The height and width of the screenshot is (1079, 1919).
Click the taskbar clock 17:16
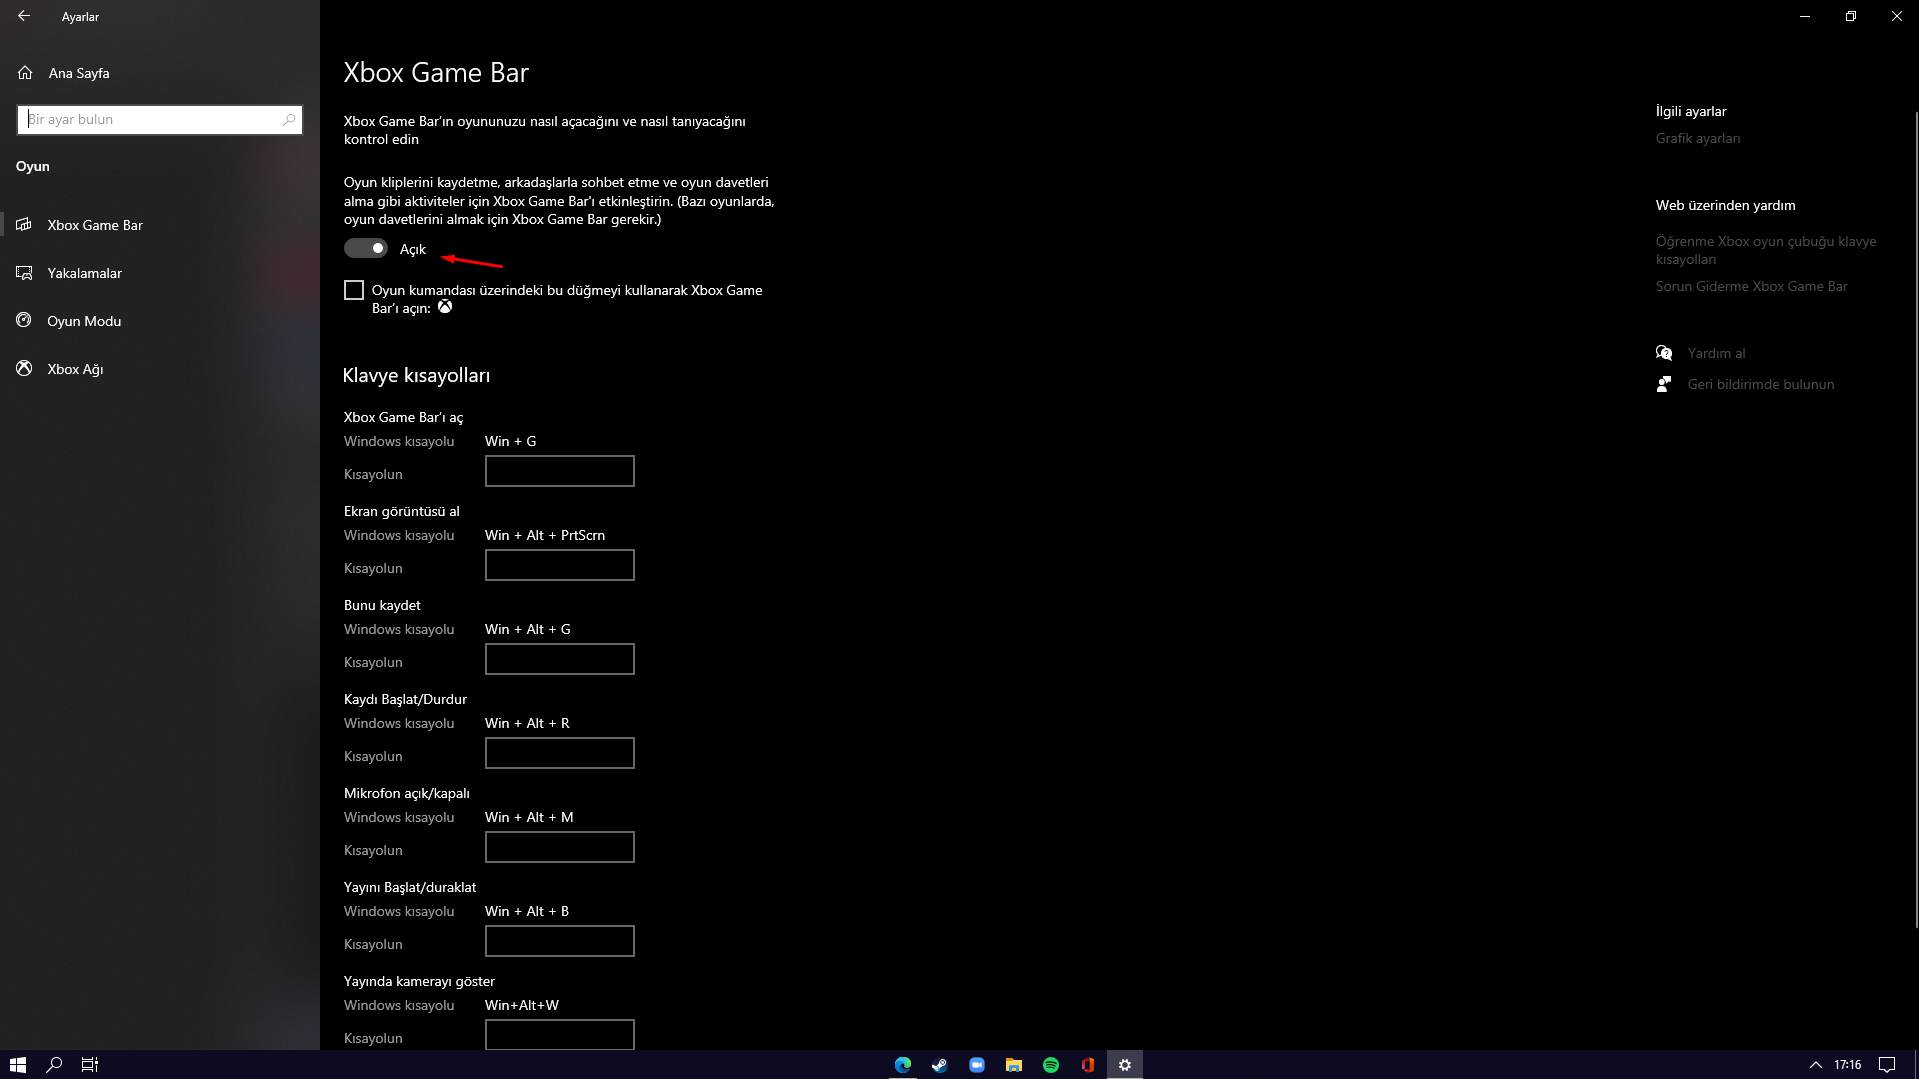1848,1065
